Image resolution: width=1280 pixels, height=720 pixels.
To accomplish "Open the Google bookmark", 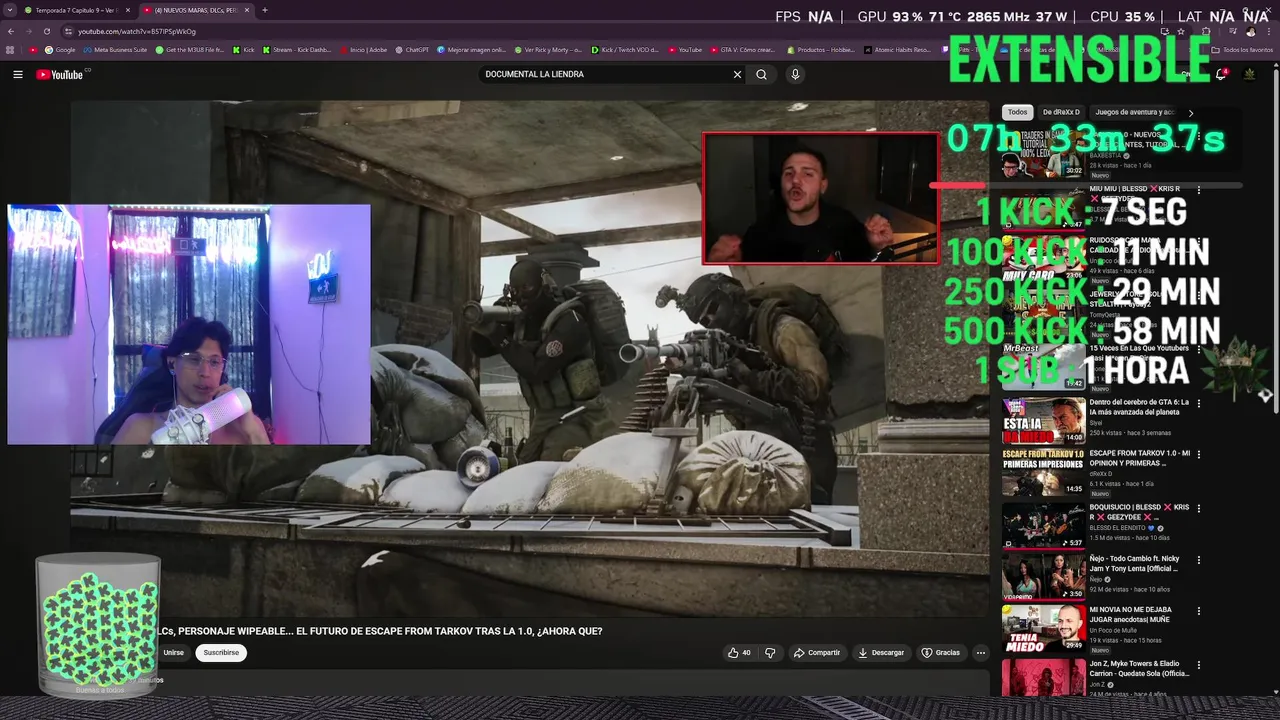I will (60, 49).
